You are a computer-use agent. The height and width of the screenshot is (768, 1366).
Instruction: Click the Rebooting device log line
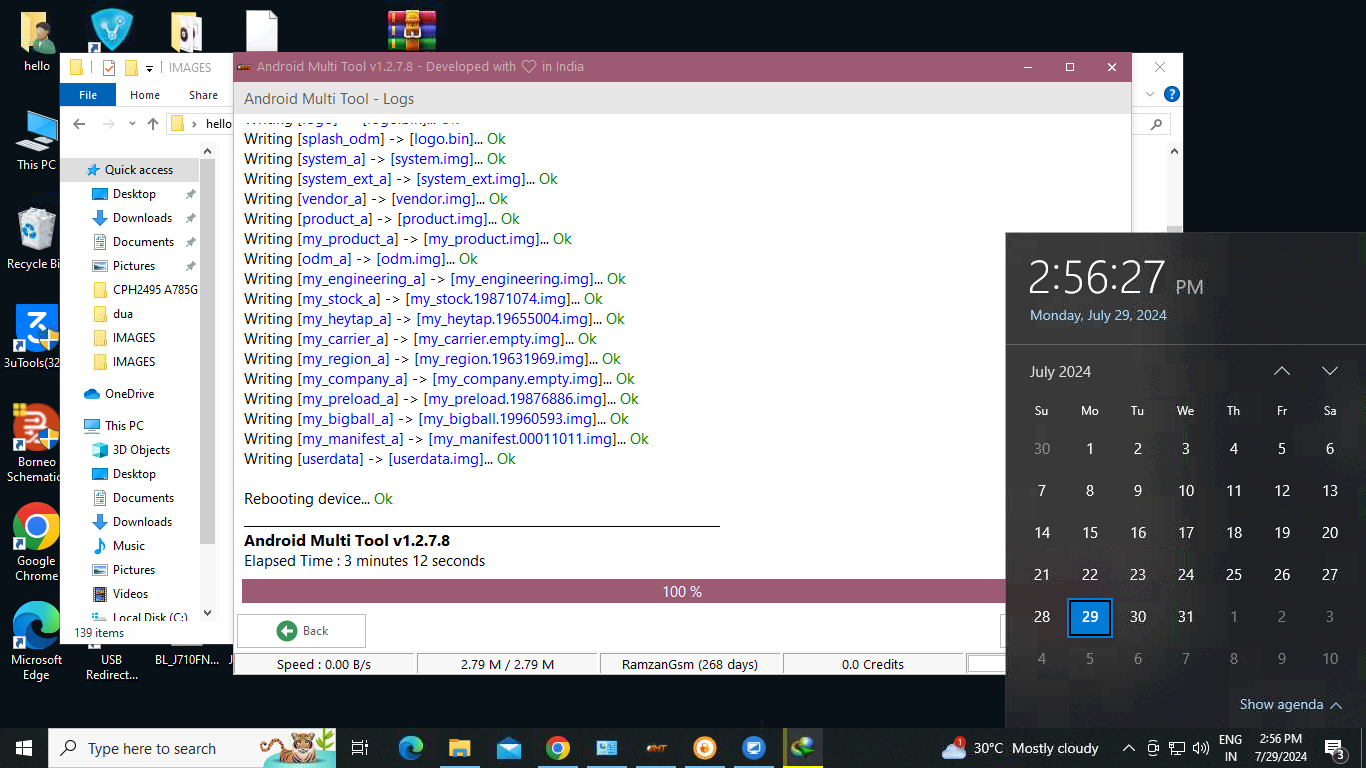(318, 499)
